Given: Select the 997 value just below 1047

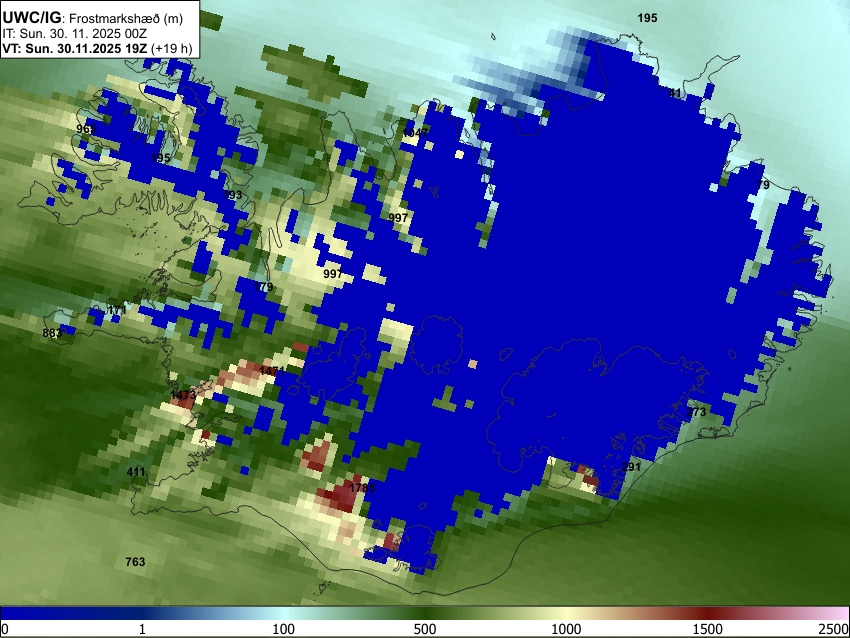Looking at the screenshot, I should 398,218.
